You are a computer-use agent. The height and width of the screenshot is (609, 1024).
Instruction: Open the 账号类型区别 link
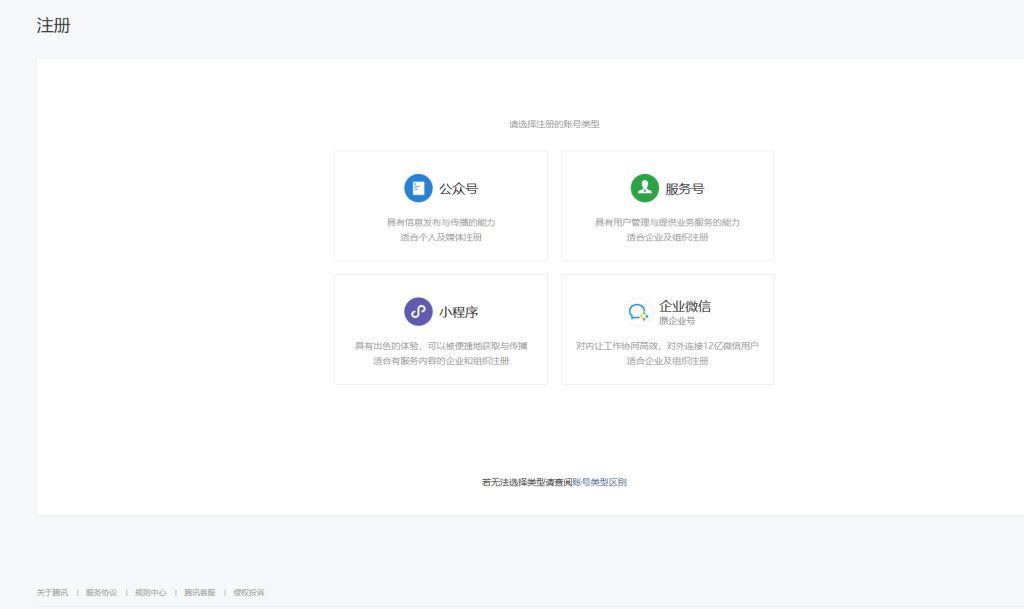click(x=600, y=482)
